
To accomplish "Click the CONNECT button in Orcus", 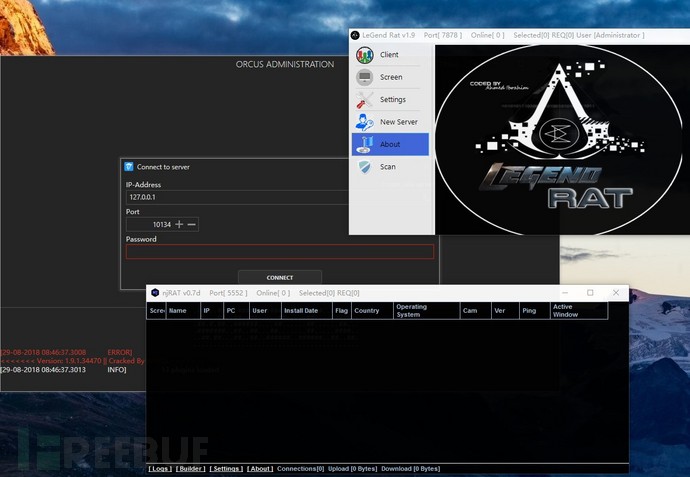I will [x=280, y=278].
